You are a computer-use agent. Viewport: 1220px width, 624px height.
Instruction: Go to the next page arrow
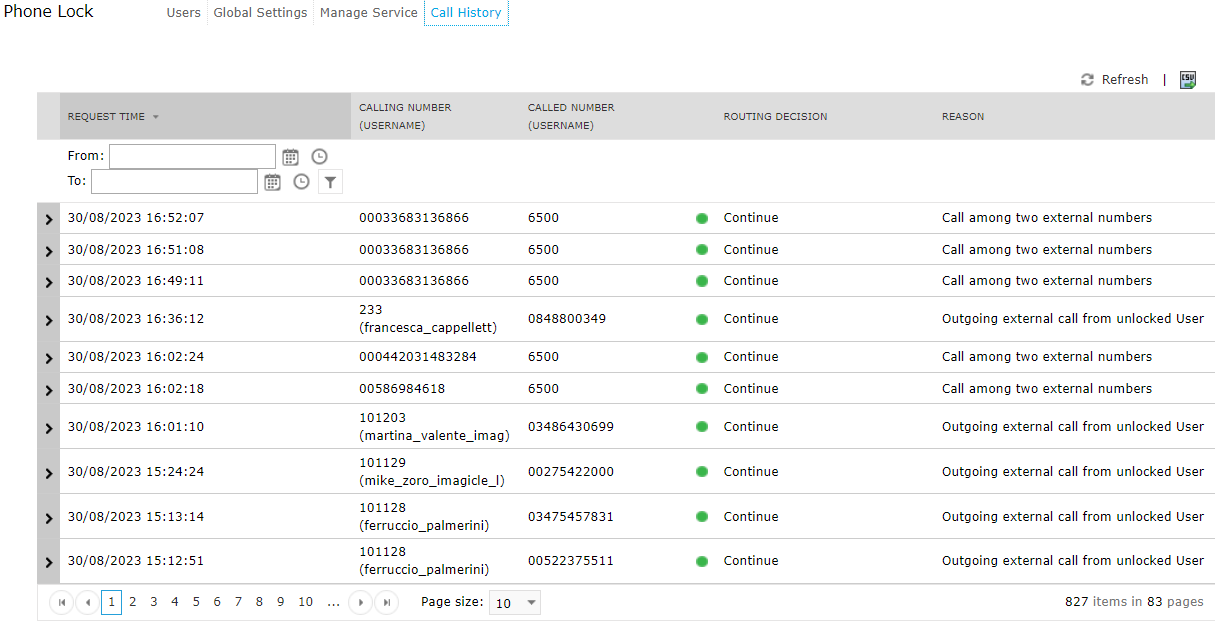coord(359,602)
